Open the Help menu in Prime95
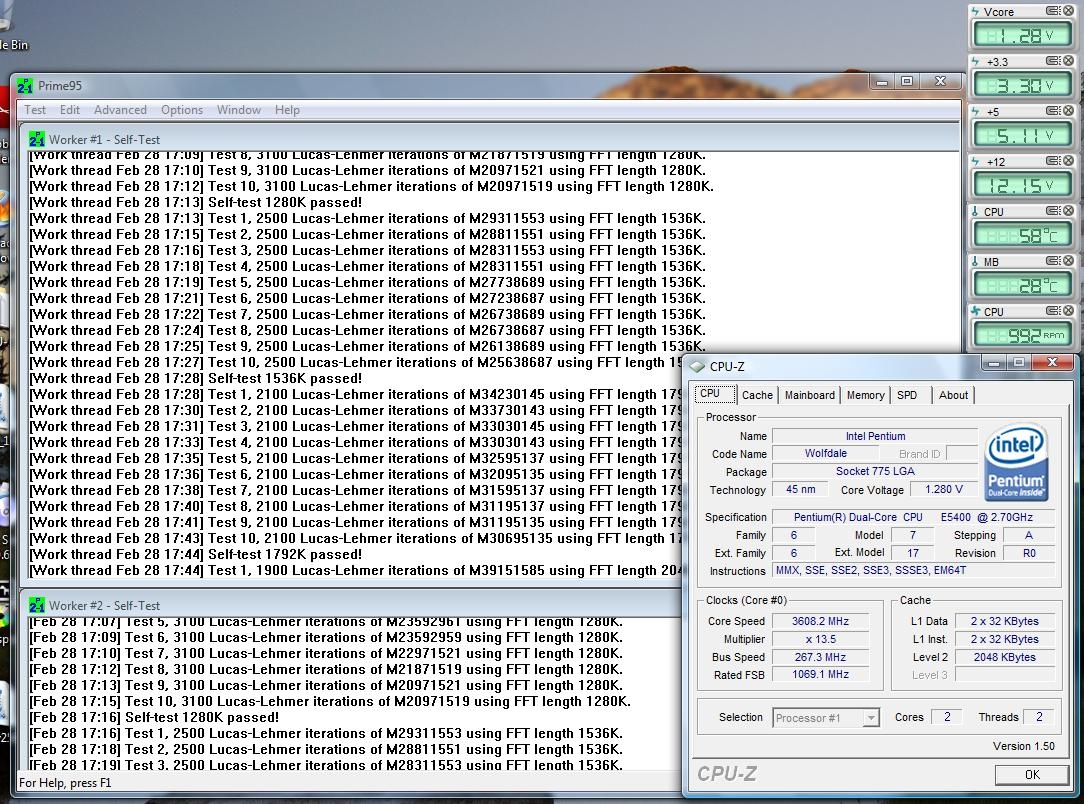Viewport: 1084px width, 804px height. (x=287, y=110)
